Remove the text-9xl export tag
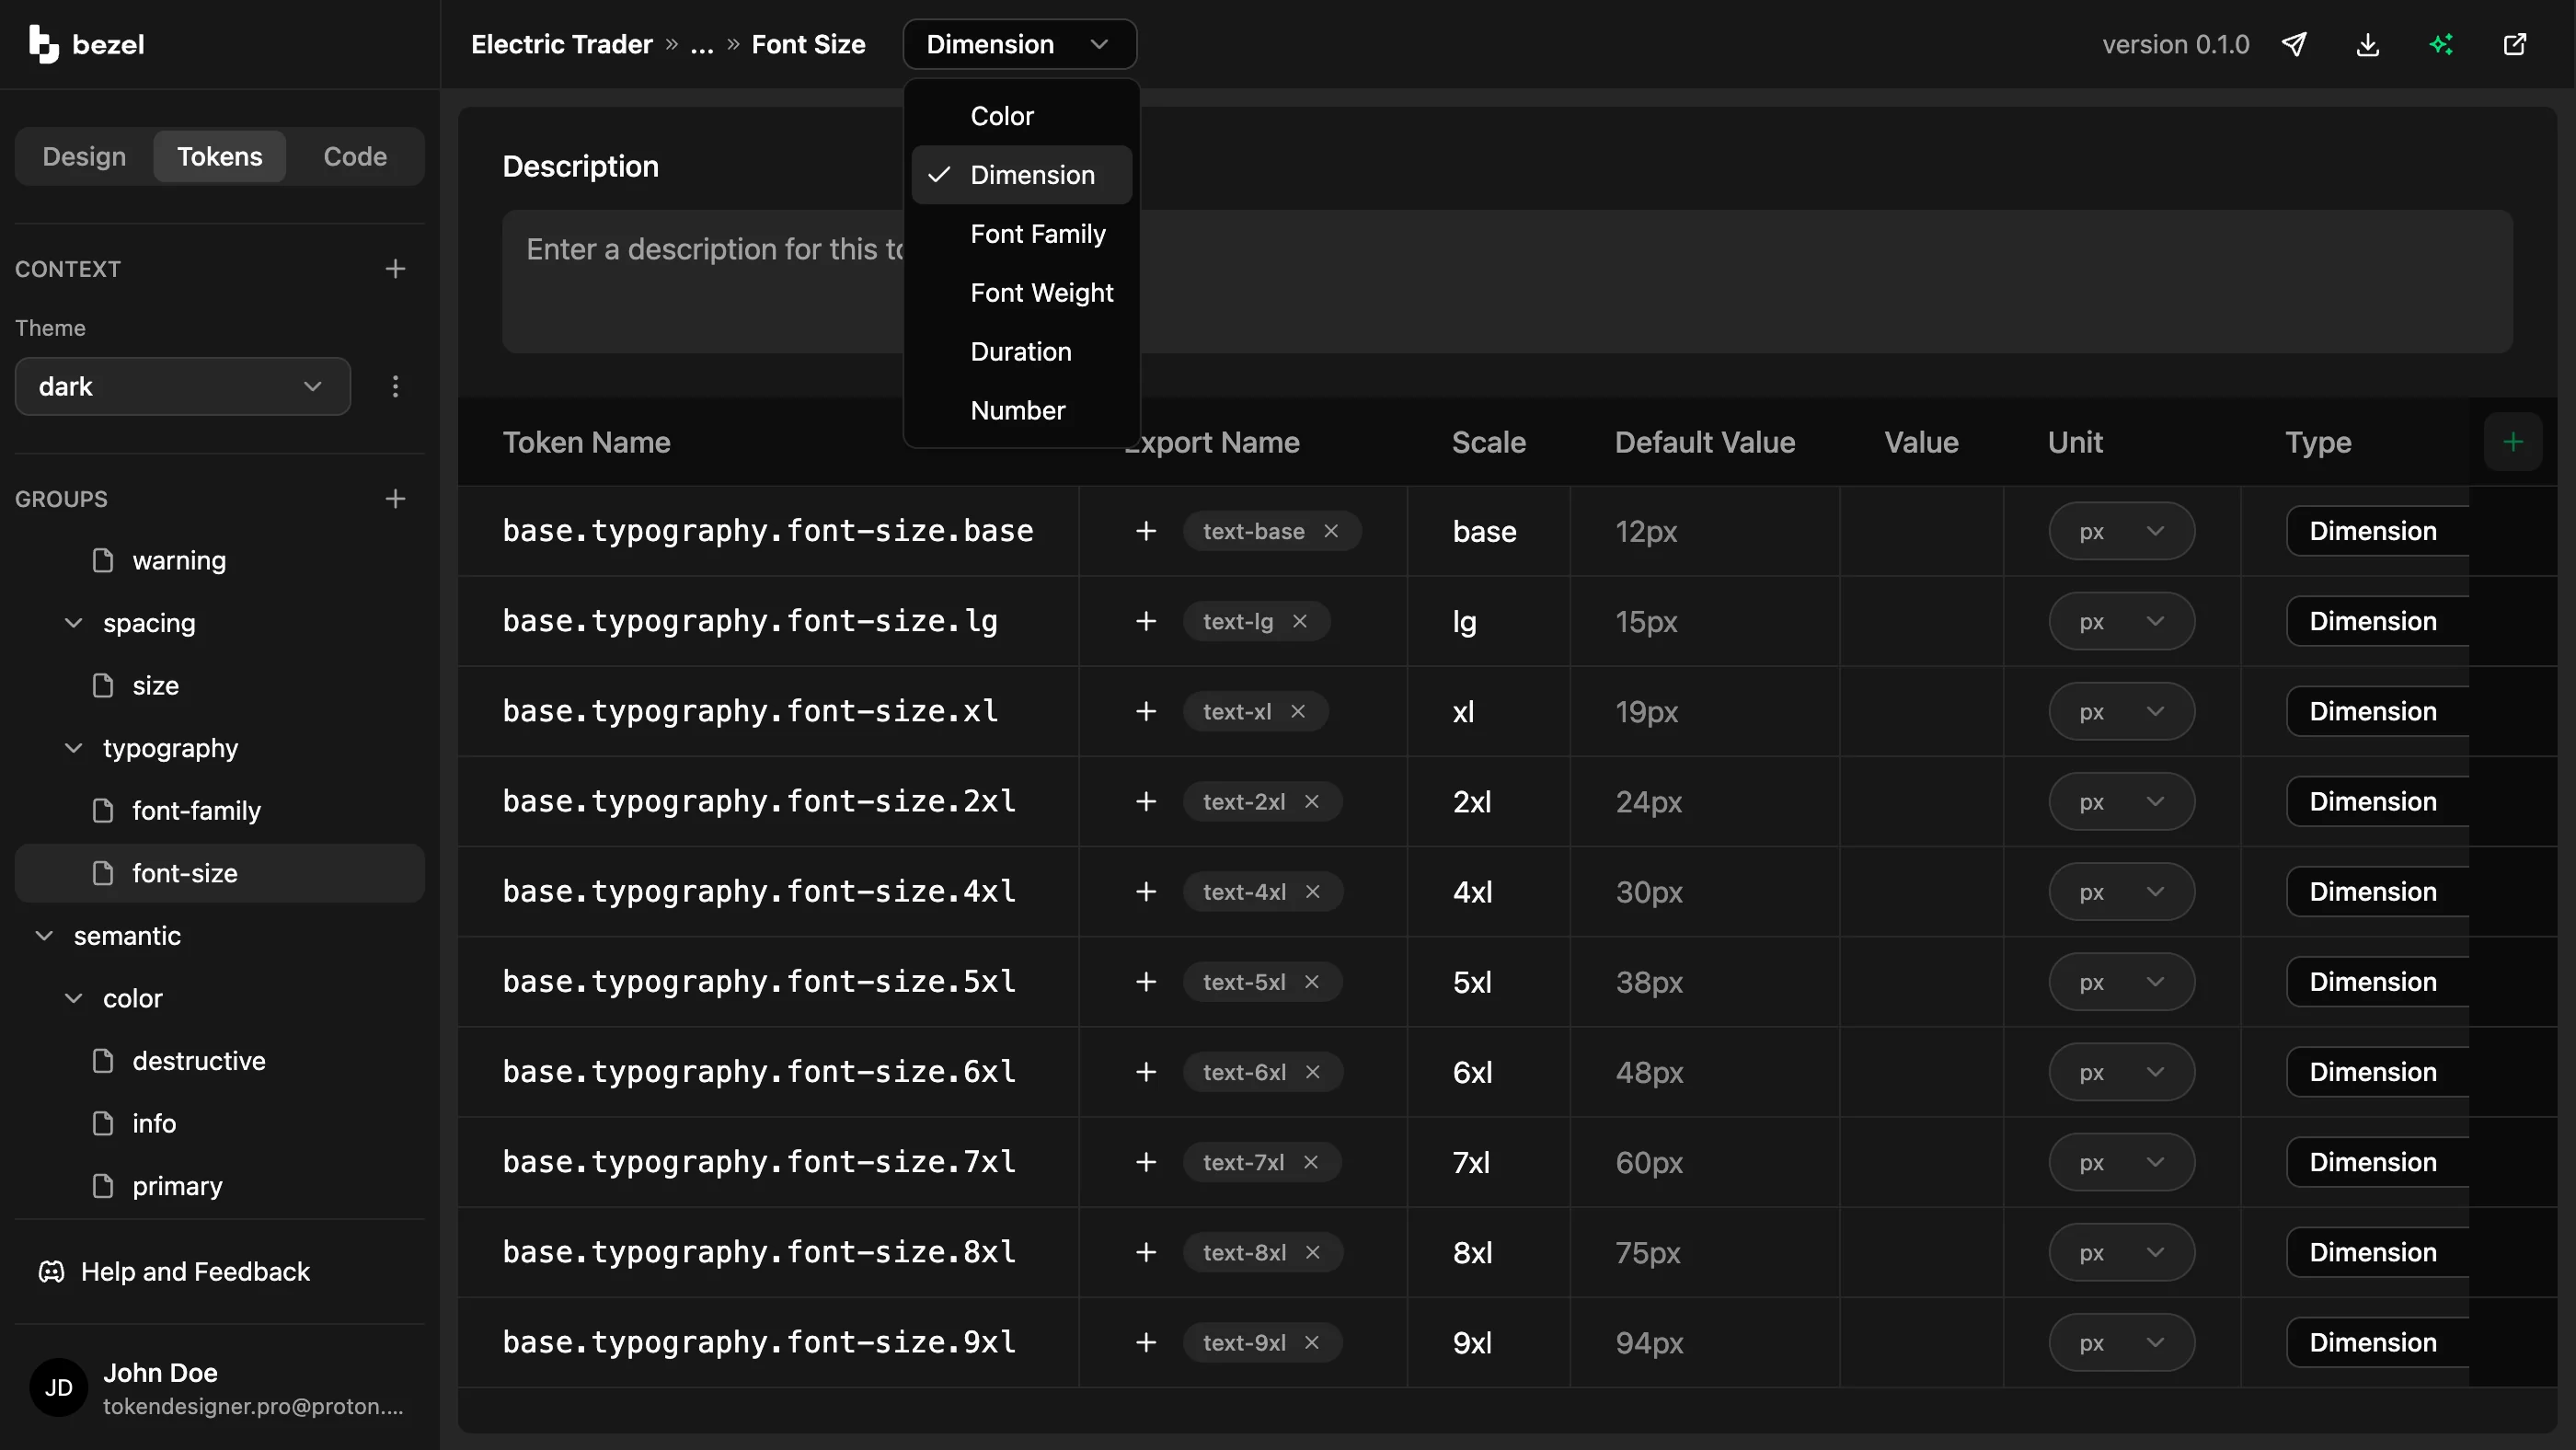The width and height of the screenshot is (2576, 1450). (x=1312, y=1342)
